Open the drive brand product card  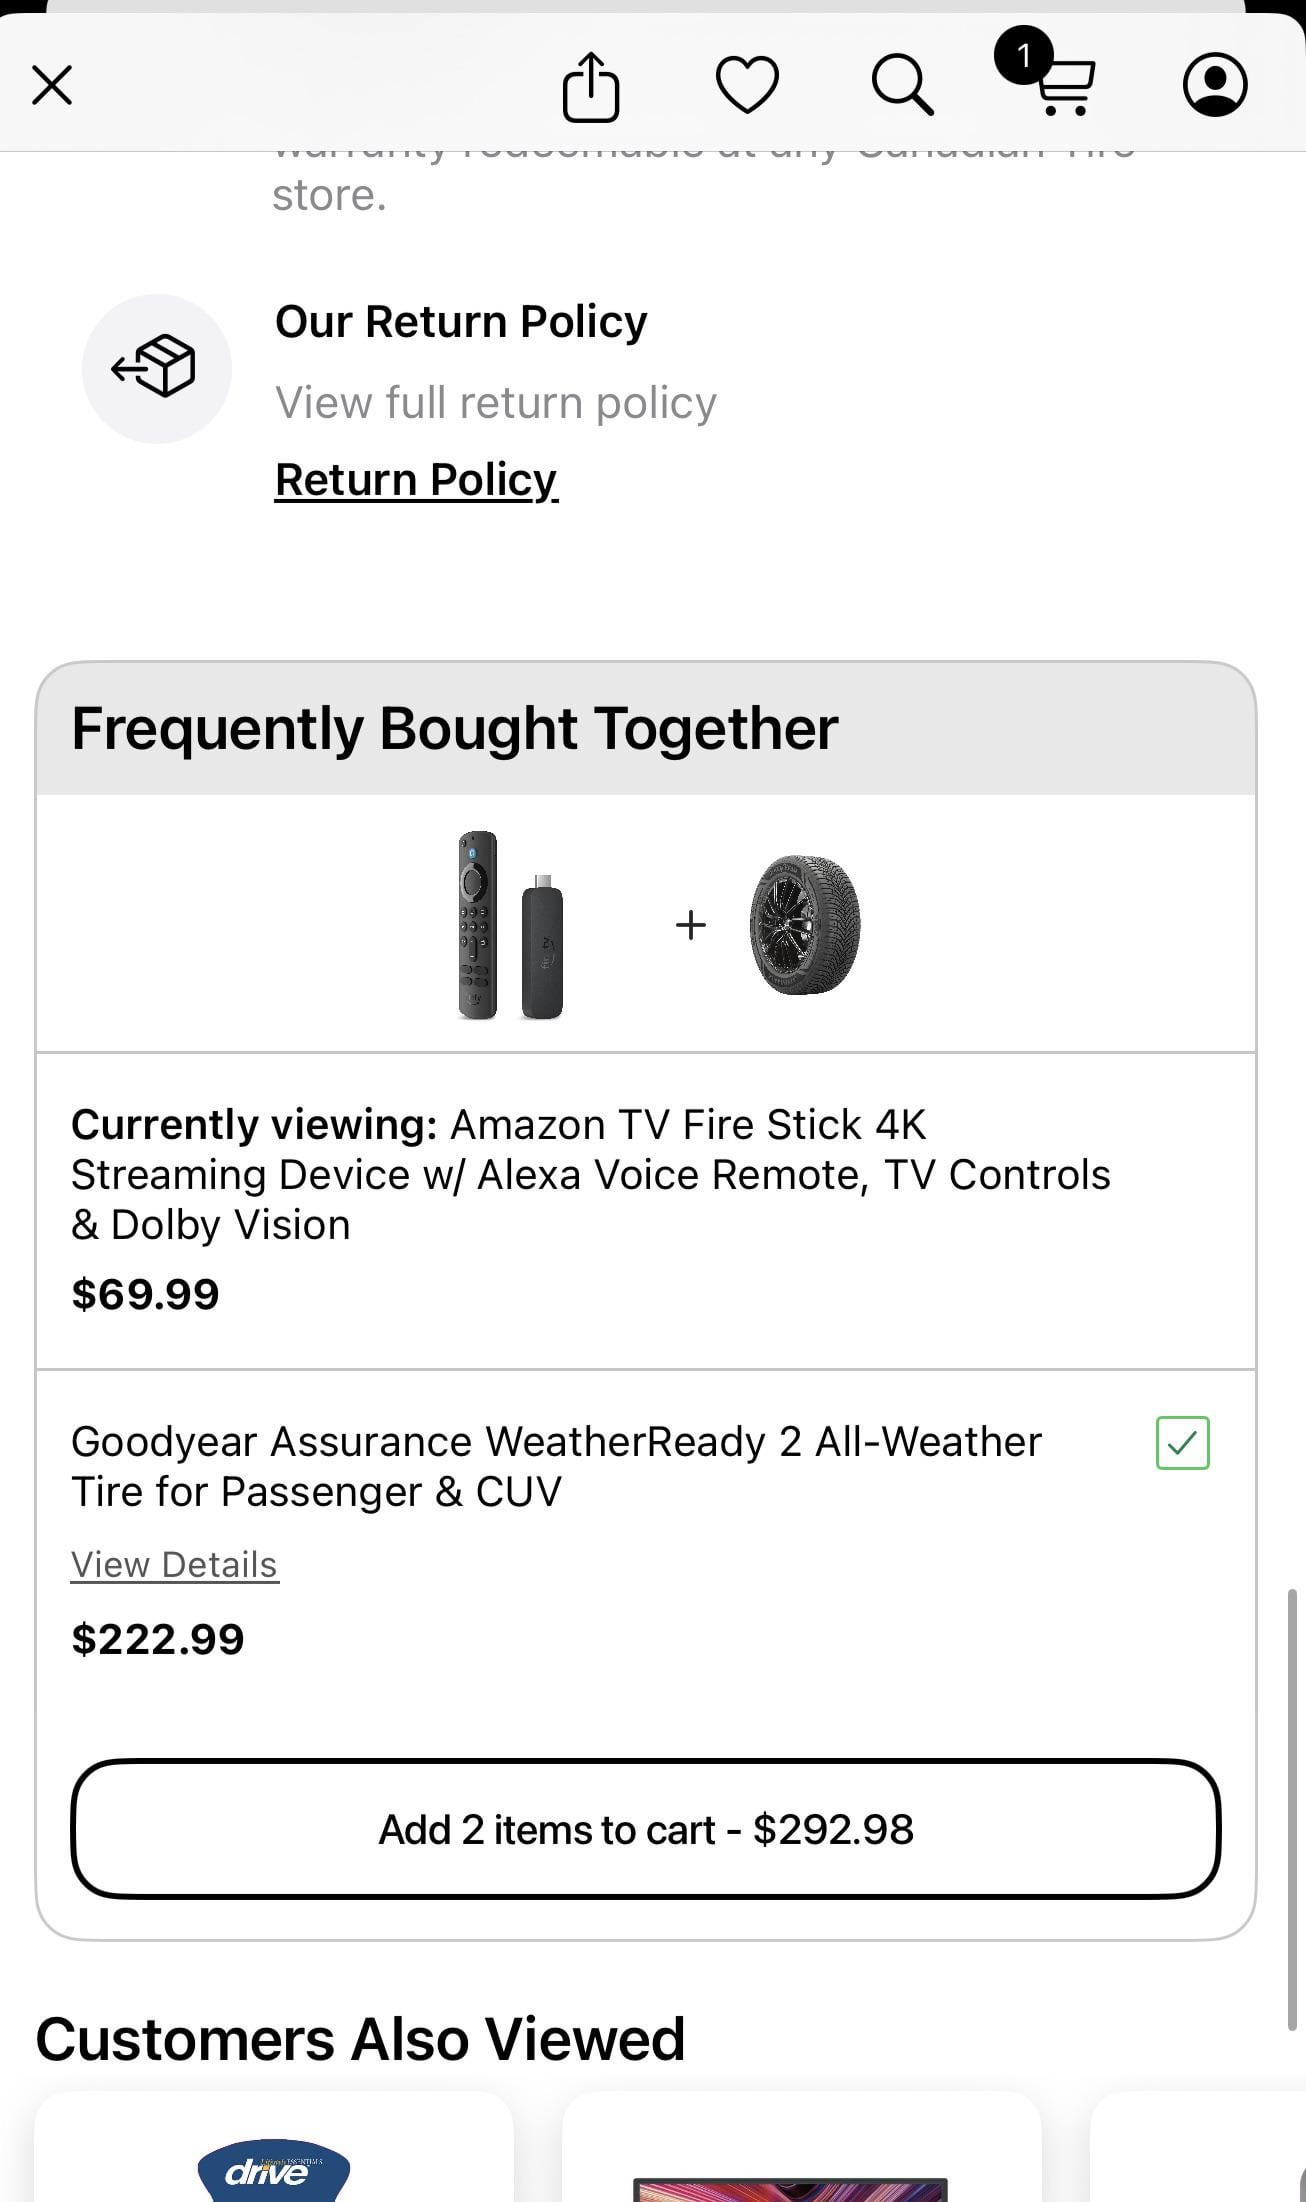pyautogui.click(x=274, y=2160)
